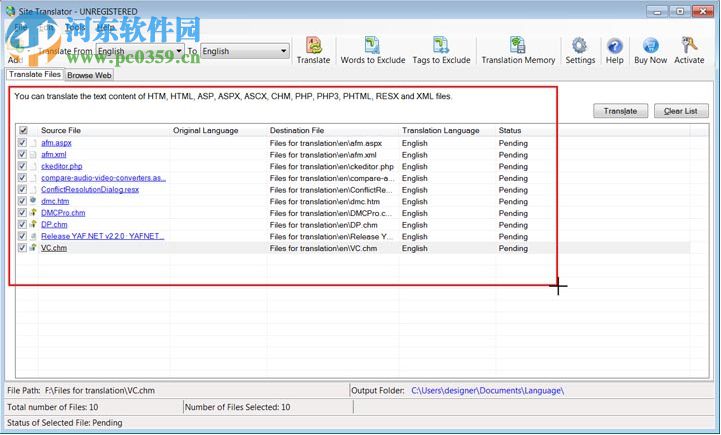
Task: Open the dmc.htm source link
Action: [55, 201]
